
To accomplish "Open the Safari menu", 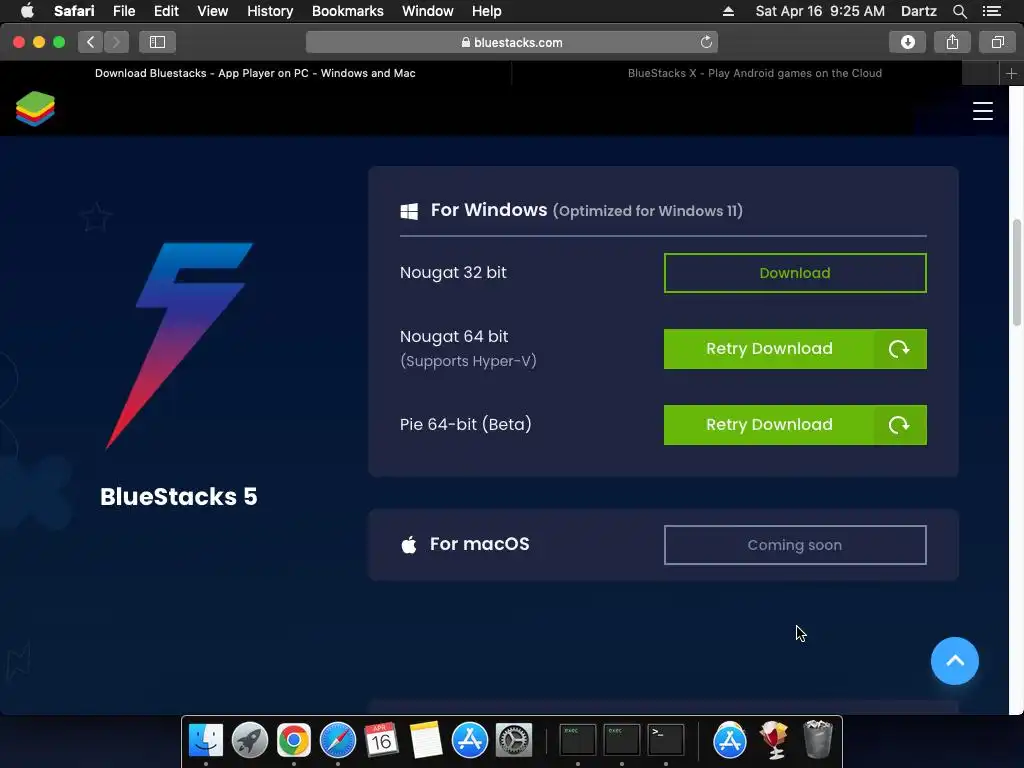I will (74, 11).
